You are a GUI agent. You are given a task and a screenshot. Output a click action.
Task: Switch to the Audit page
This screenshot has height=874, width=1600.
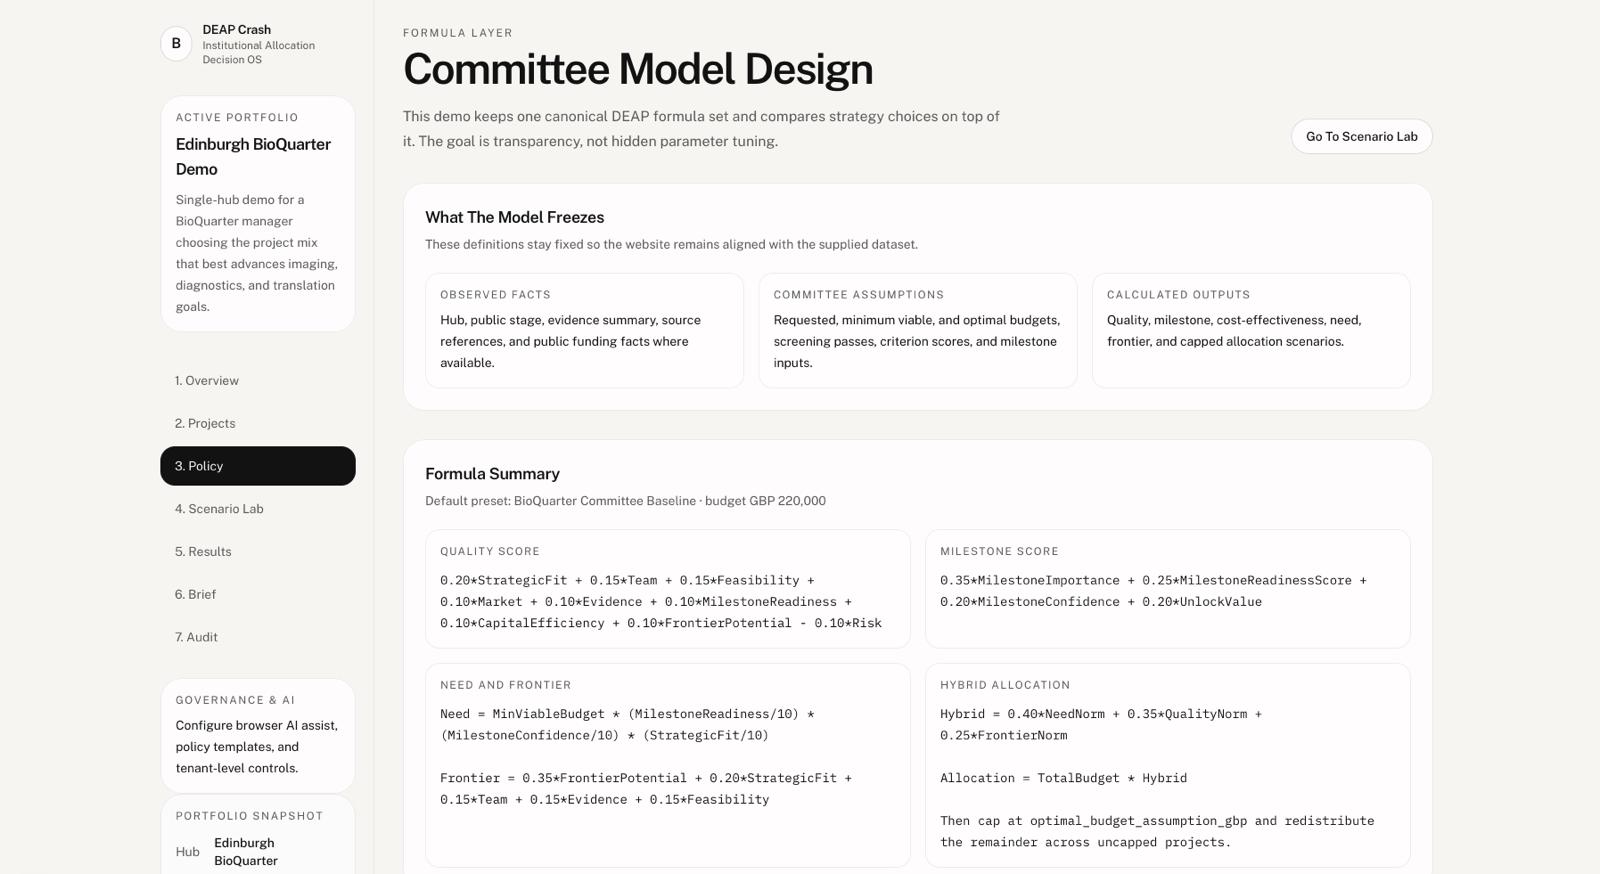coord(196,638)
